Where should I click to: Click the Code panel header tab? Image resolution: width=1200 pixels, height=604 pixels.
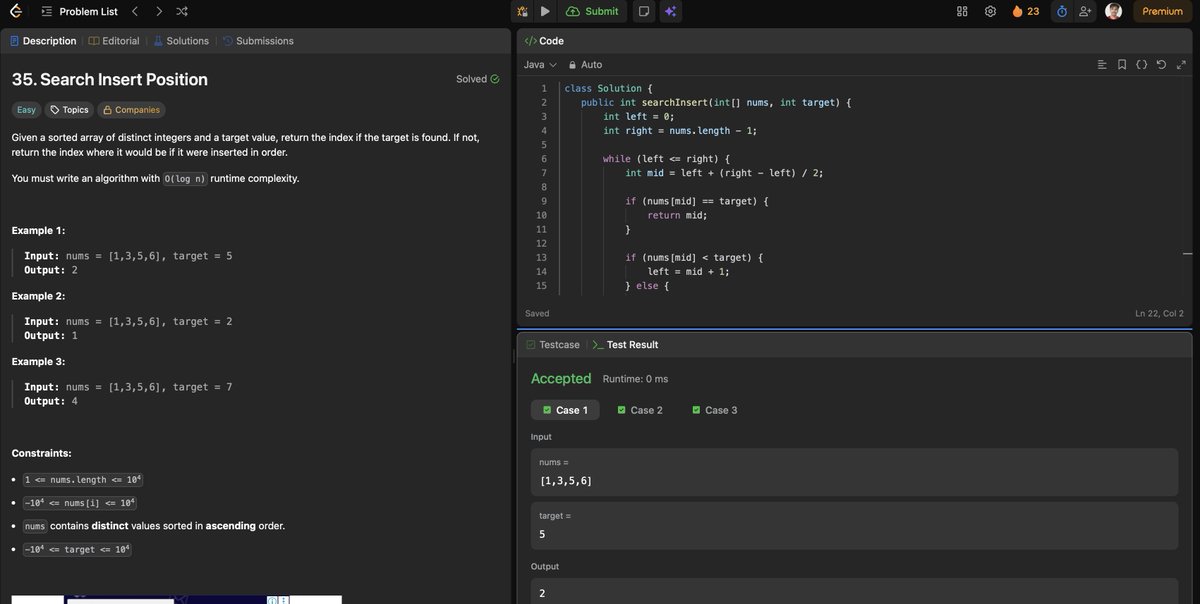coord(544,41)
